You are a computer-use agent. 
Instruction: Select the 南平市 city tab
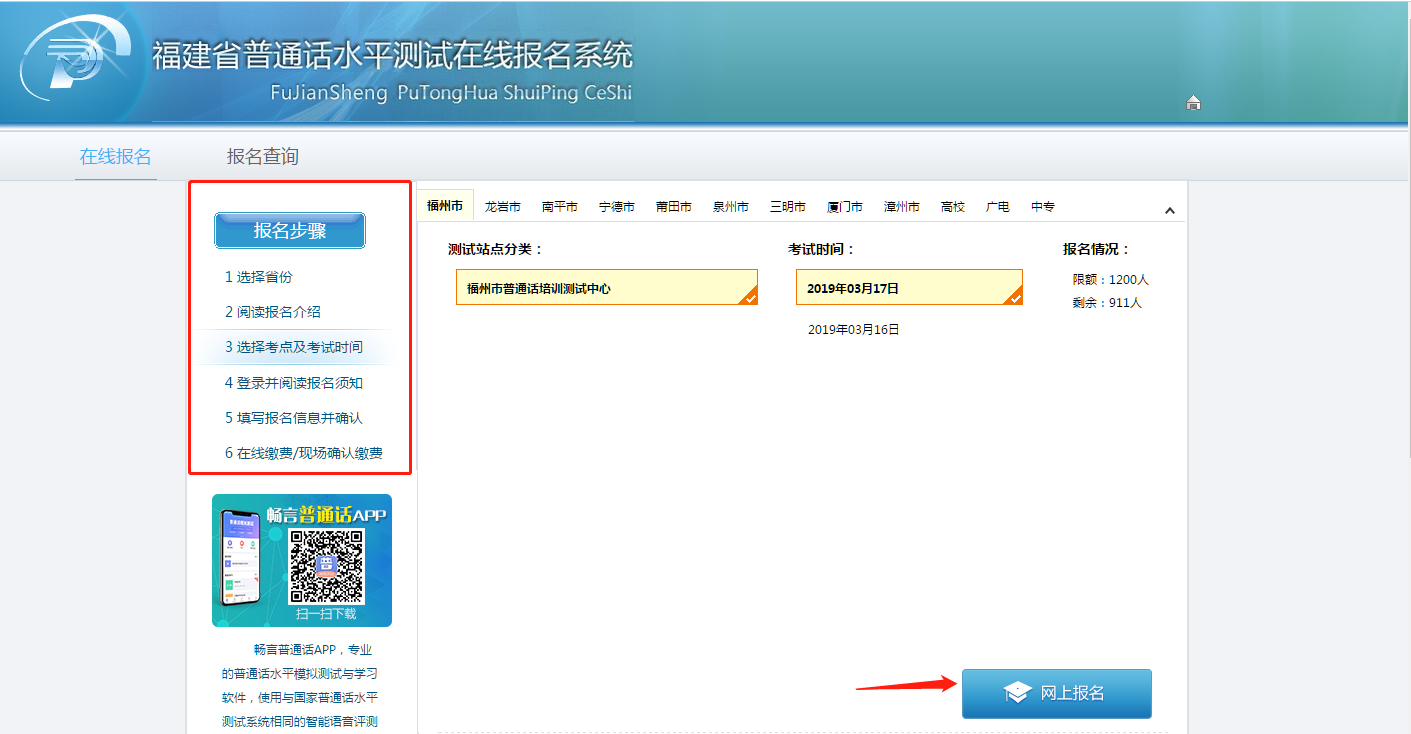(560, 207)
